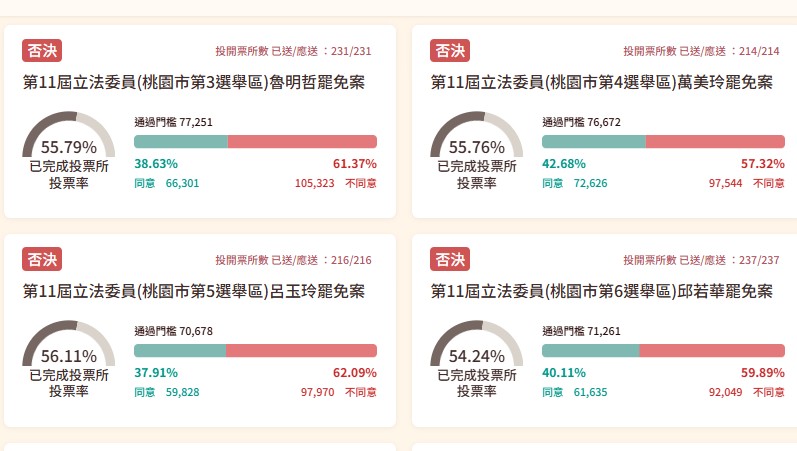Click the 通過門檻 77,251 threshold label
Viewport: 797px width, 451px height.
click(174, 122)
